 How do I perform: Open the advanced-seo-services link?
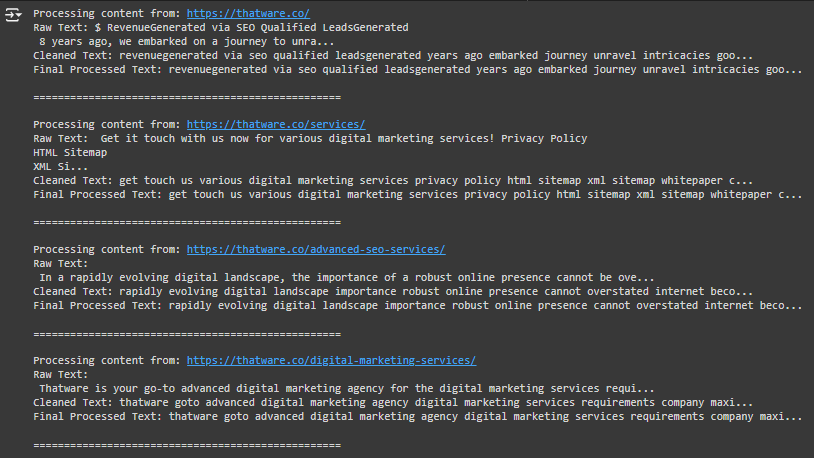pyautogui.click(x=316, y=250)
